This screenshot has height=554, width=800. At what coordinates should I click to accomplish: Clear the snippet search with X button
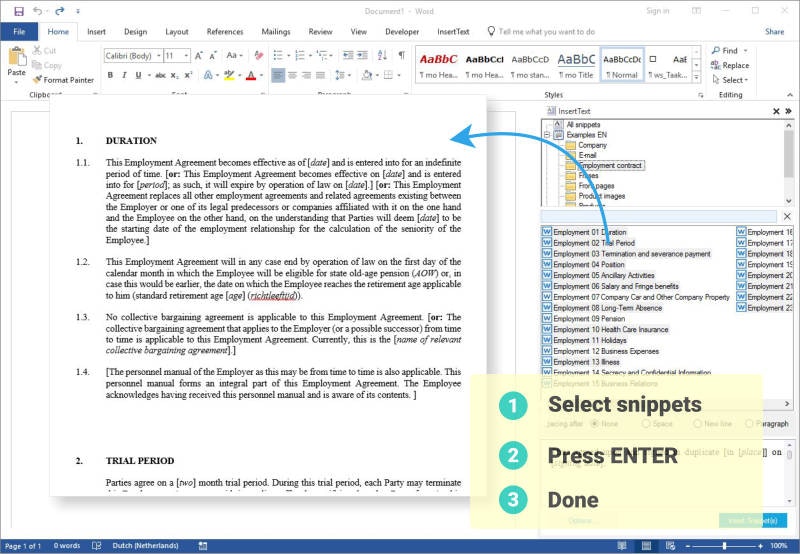[787, 216]
